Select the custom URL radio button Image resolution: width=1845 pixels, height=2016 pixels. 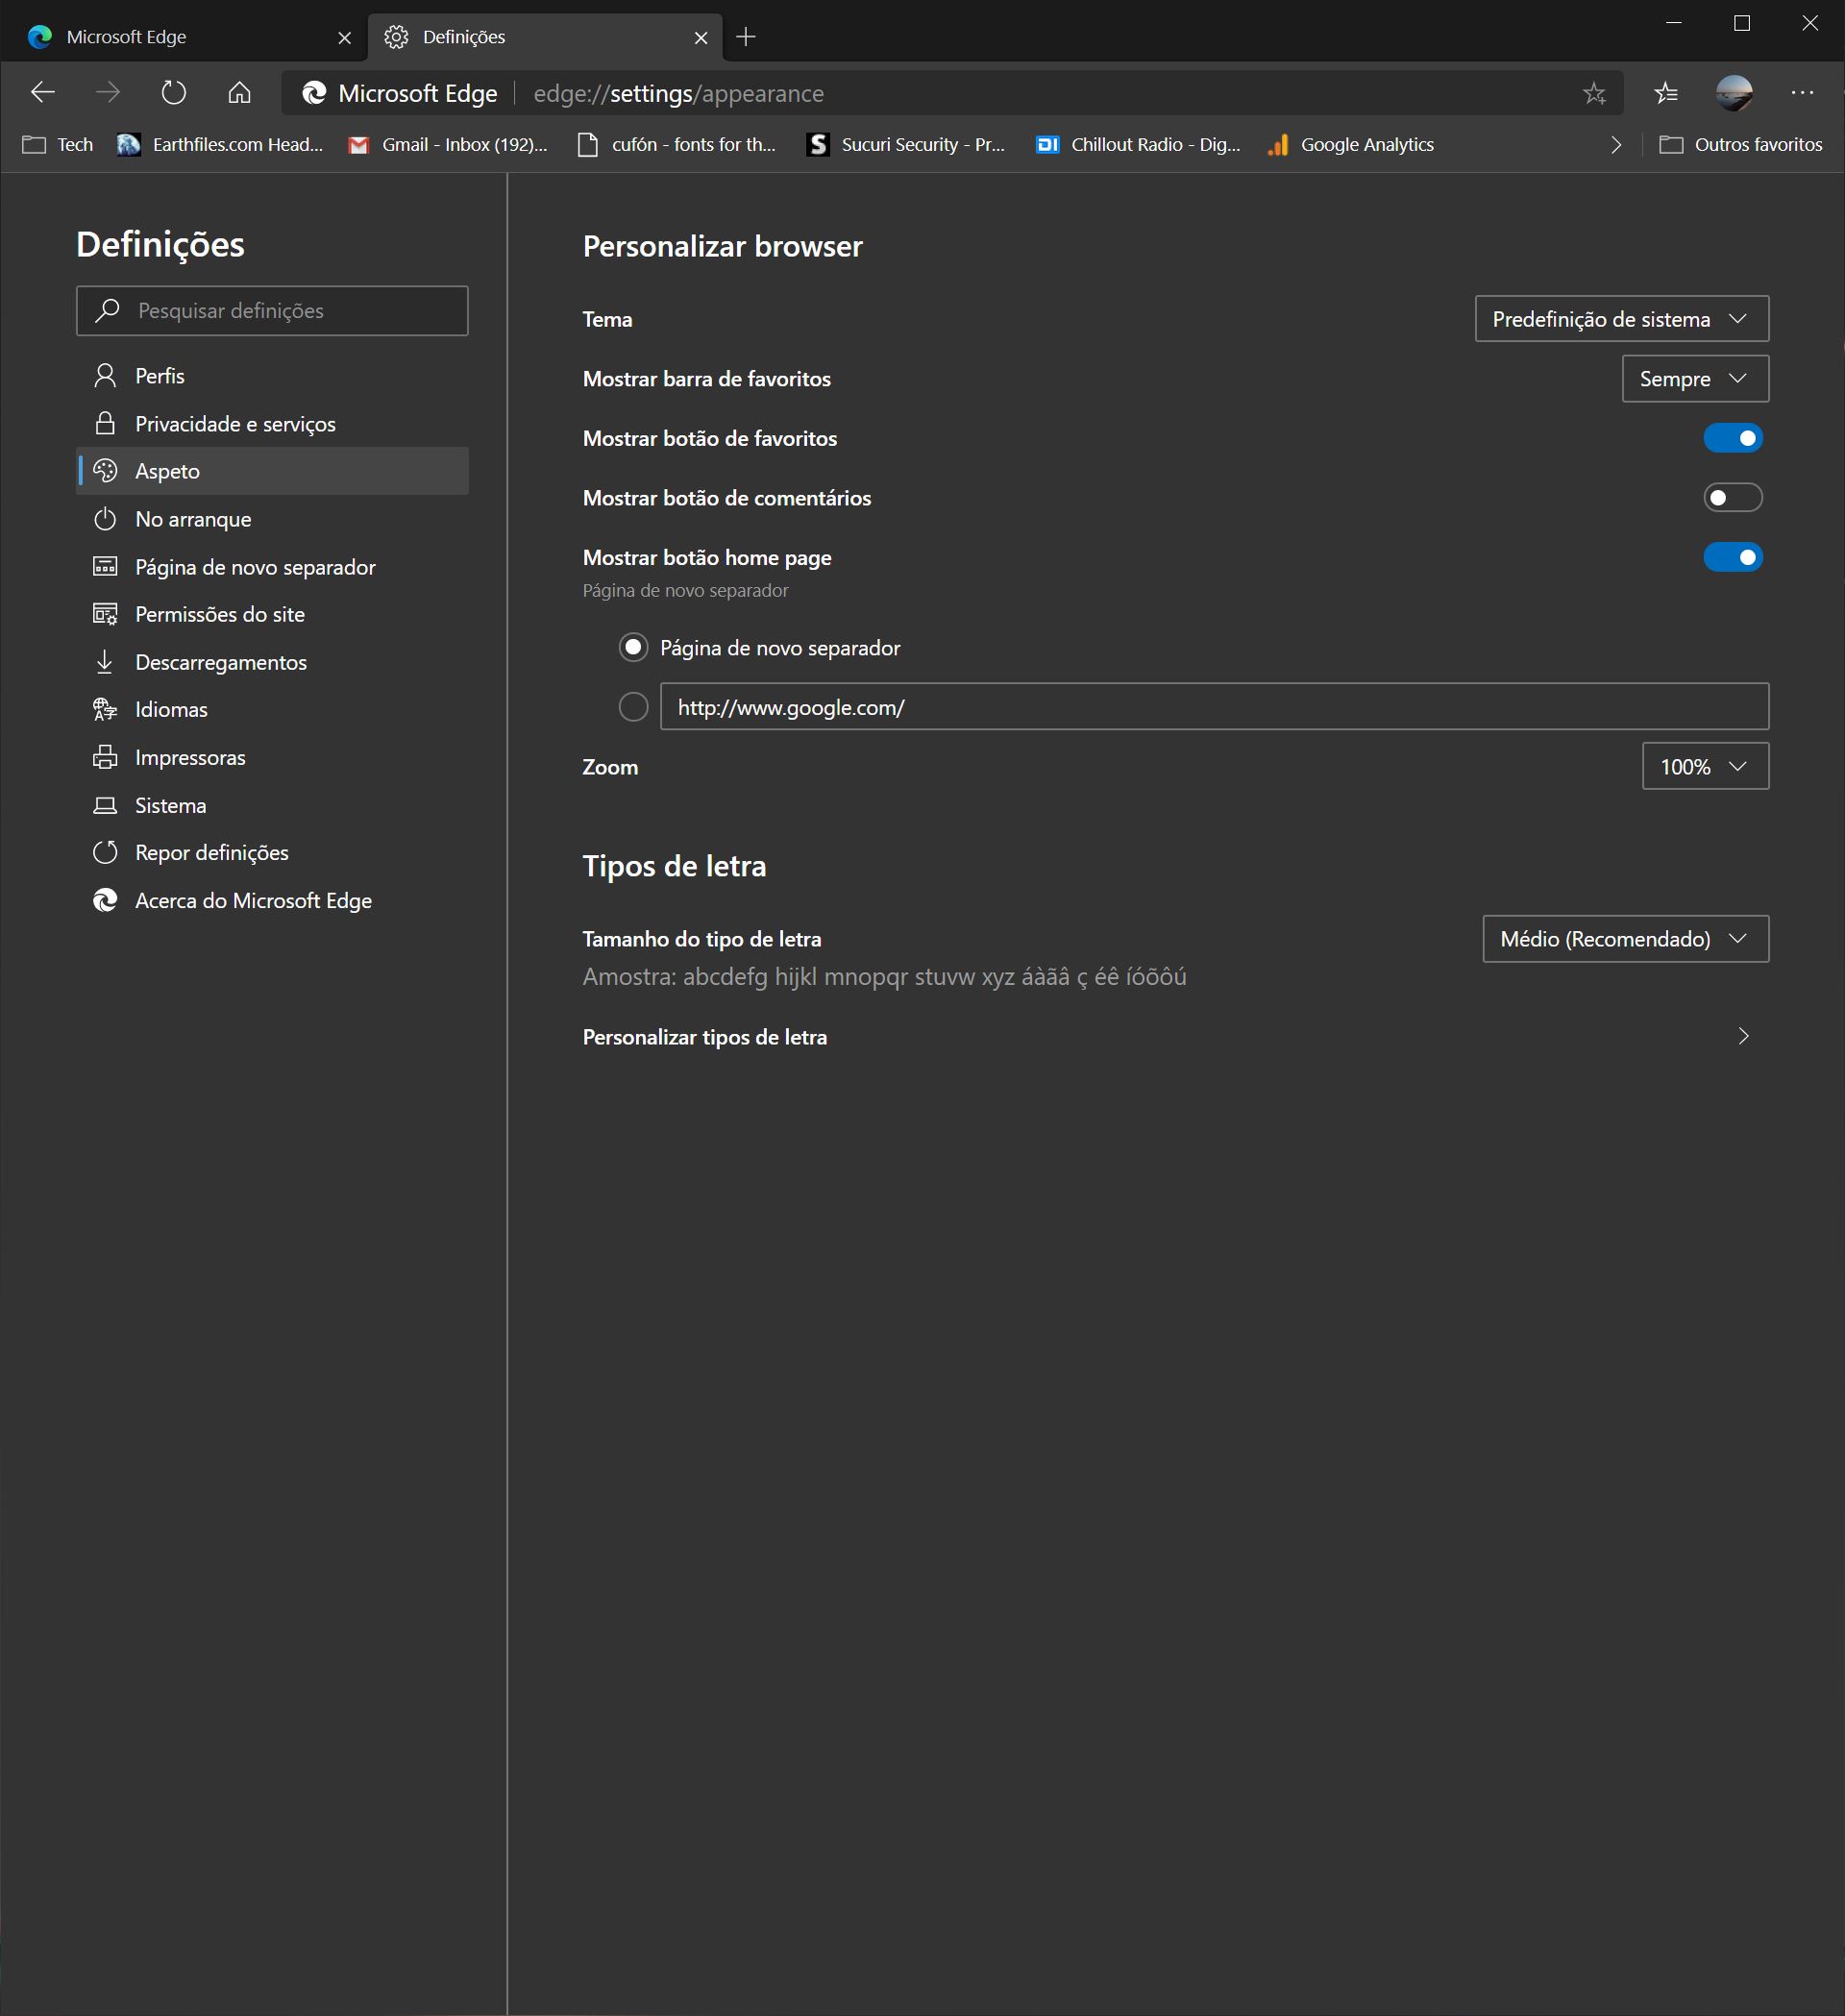click(x=633, y=707)
